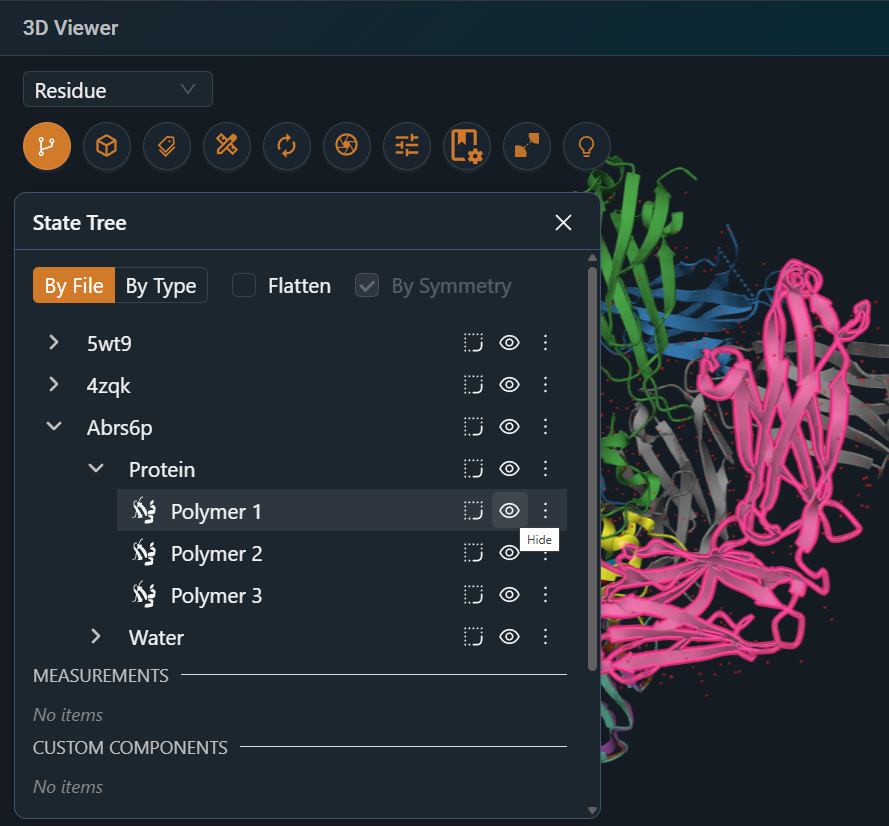Viewport: 889px width, 826px height.
Task: Click the circular arrows refresh icon
Action: click(x=287, y=147)
